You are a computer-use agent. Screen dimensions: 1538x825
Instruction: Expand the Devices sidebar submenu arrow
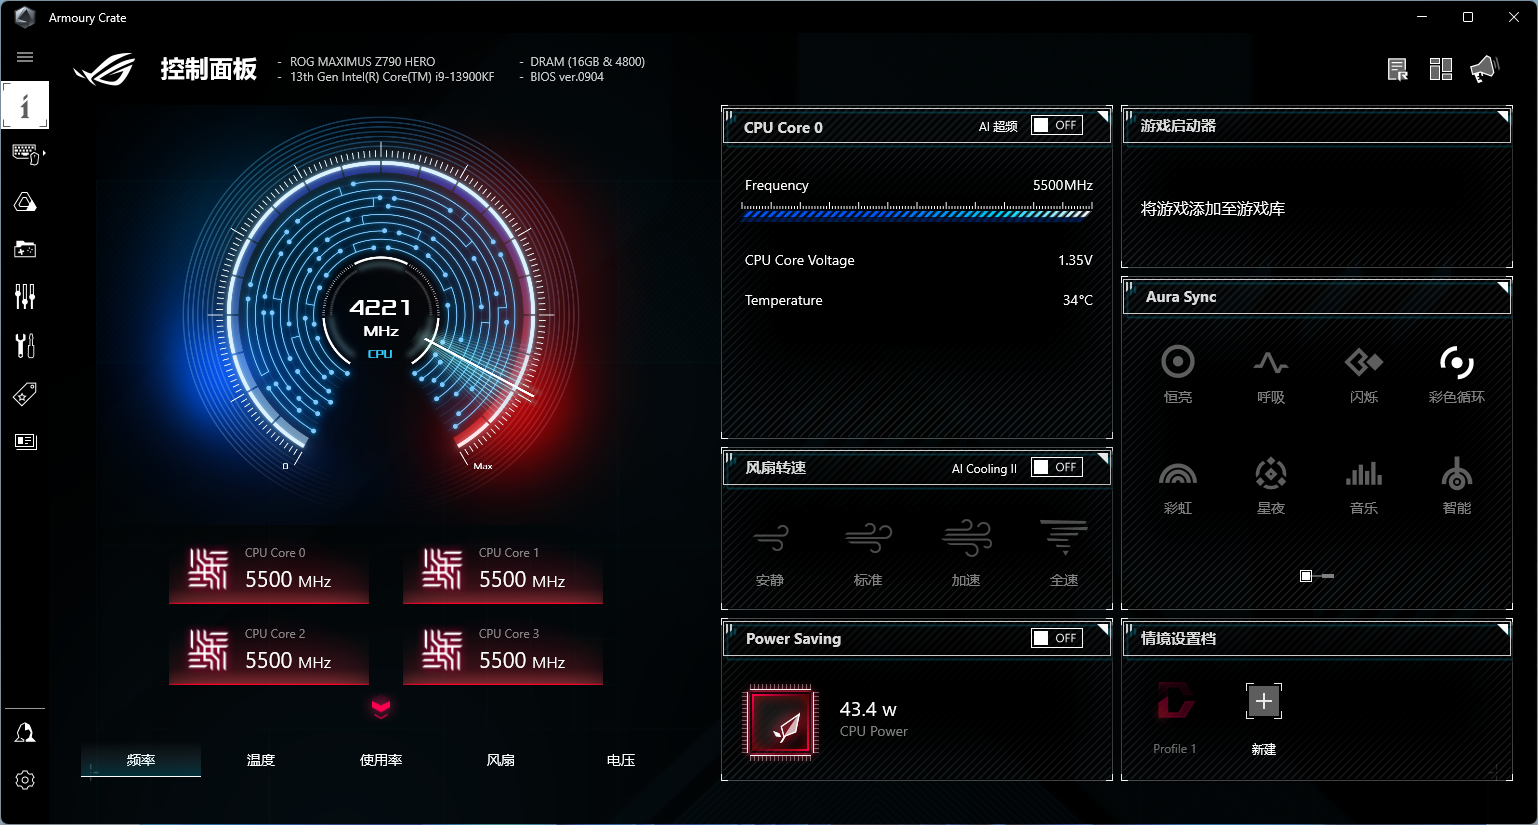(44, 153)
